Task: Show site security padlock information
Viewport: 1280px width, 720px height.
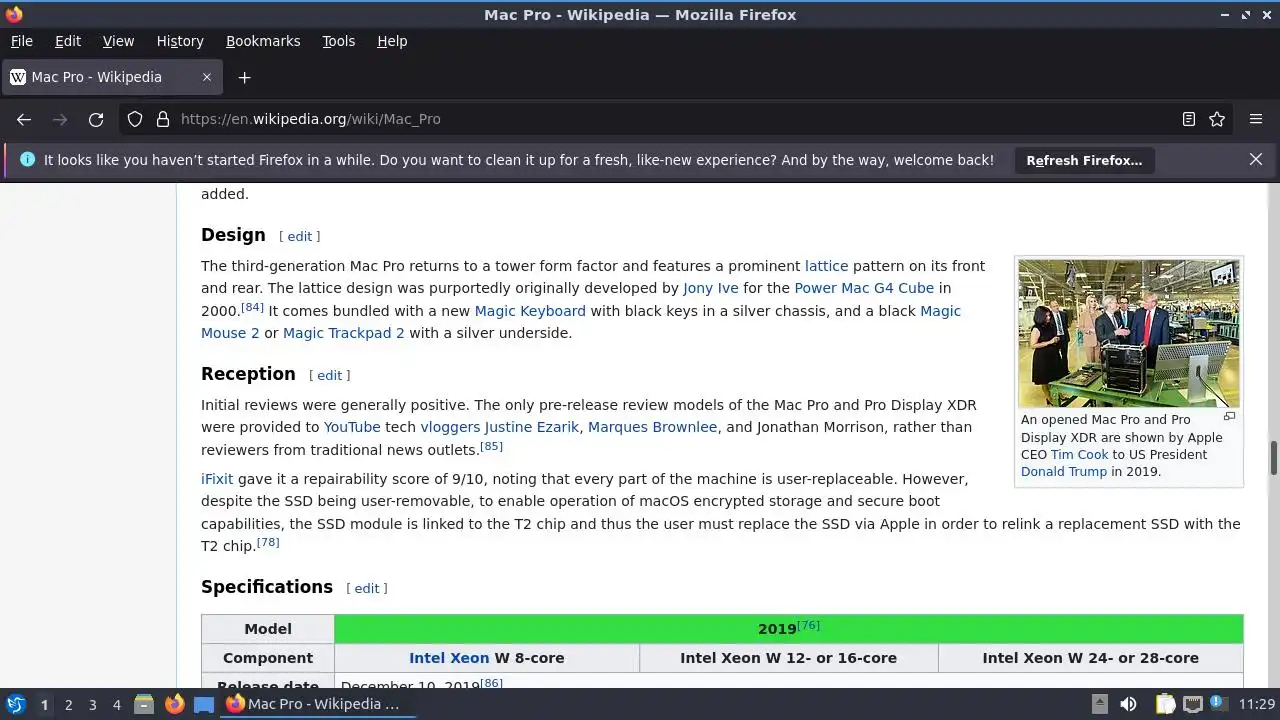Action: click(163, 119)
